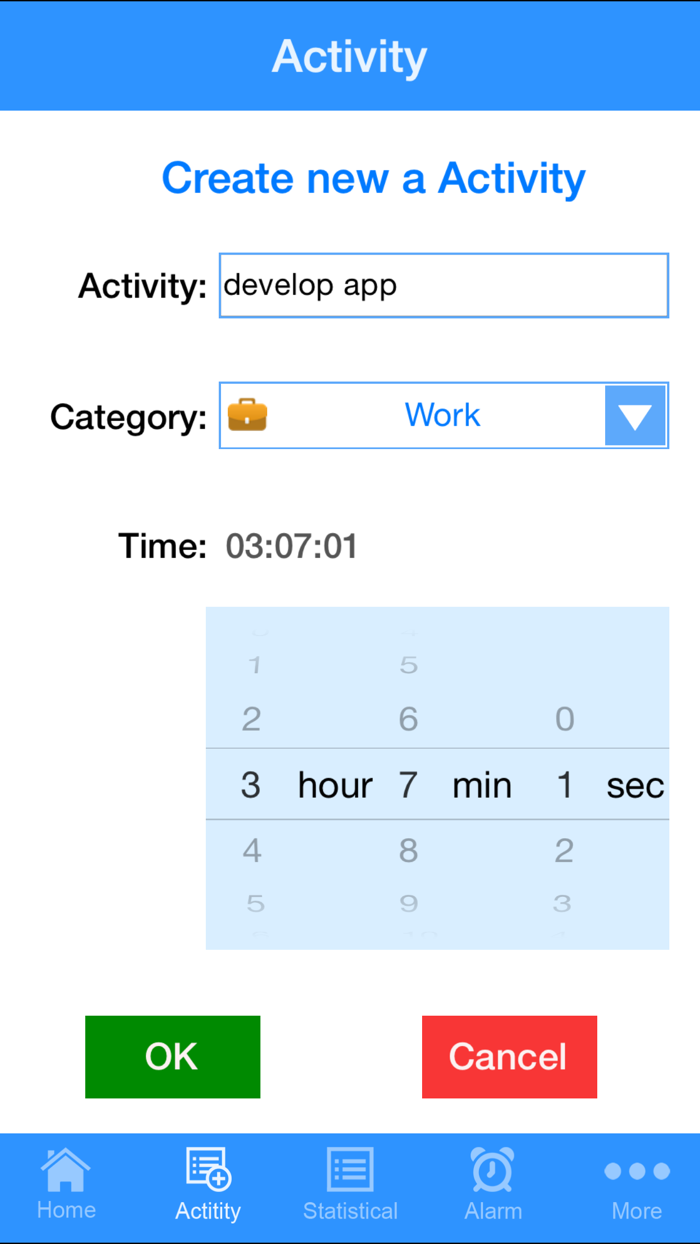700x1244 pixels.
Task: Select hour value 4 in the picker
Action: coord(251,849)
